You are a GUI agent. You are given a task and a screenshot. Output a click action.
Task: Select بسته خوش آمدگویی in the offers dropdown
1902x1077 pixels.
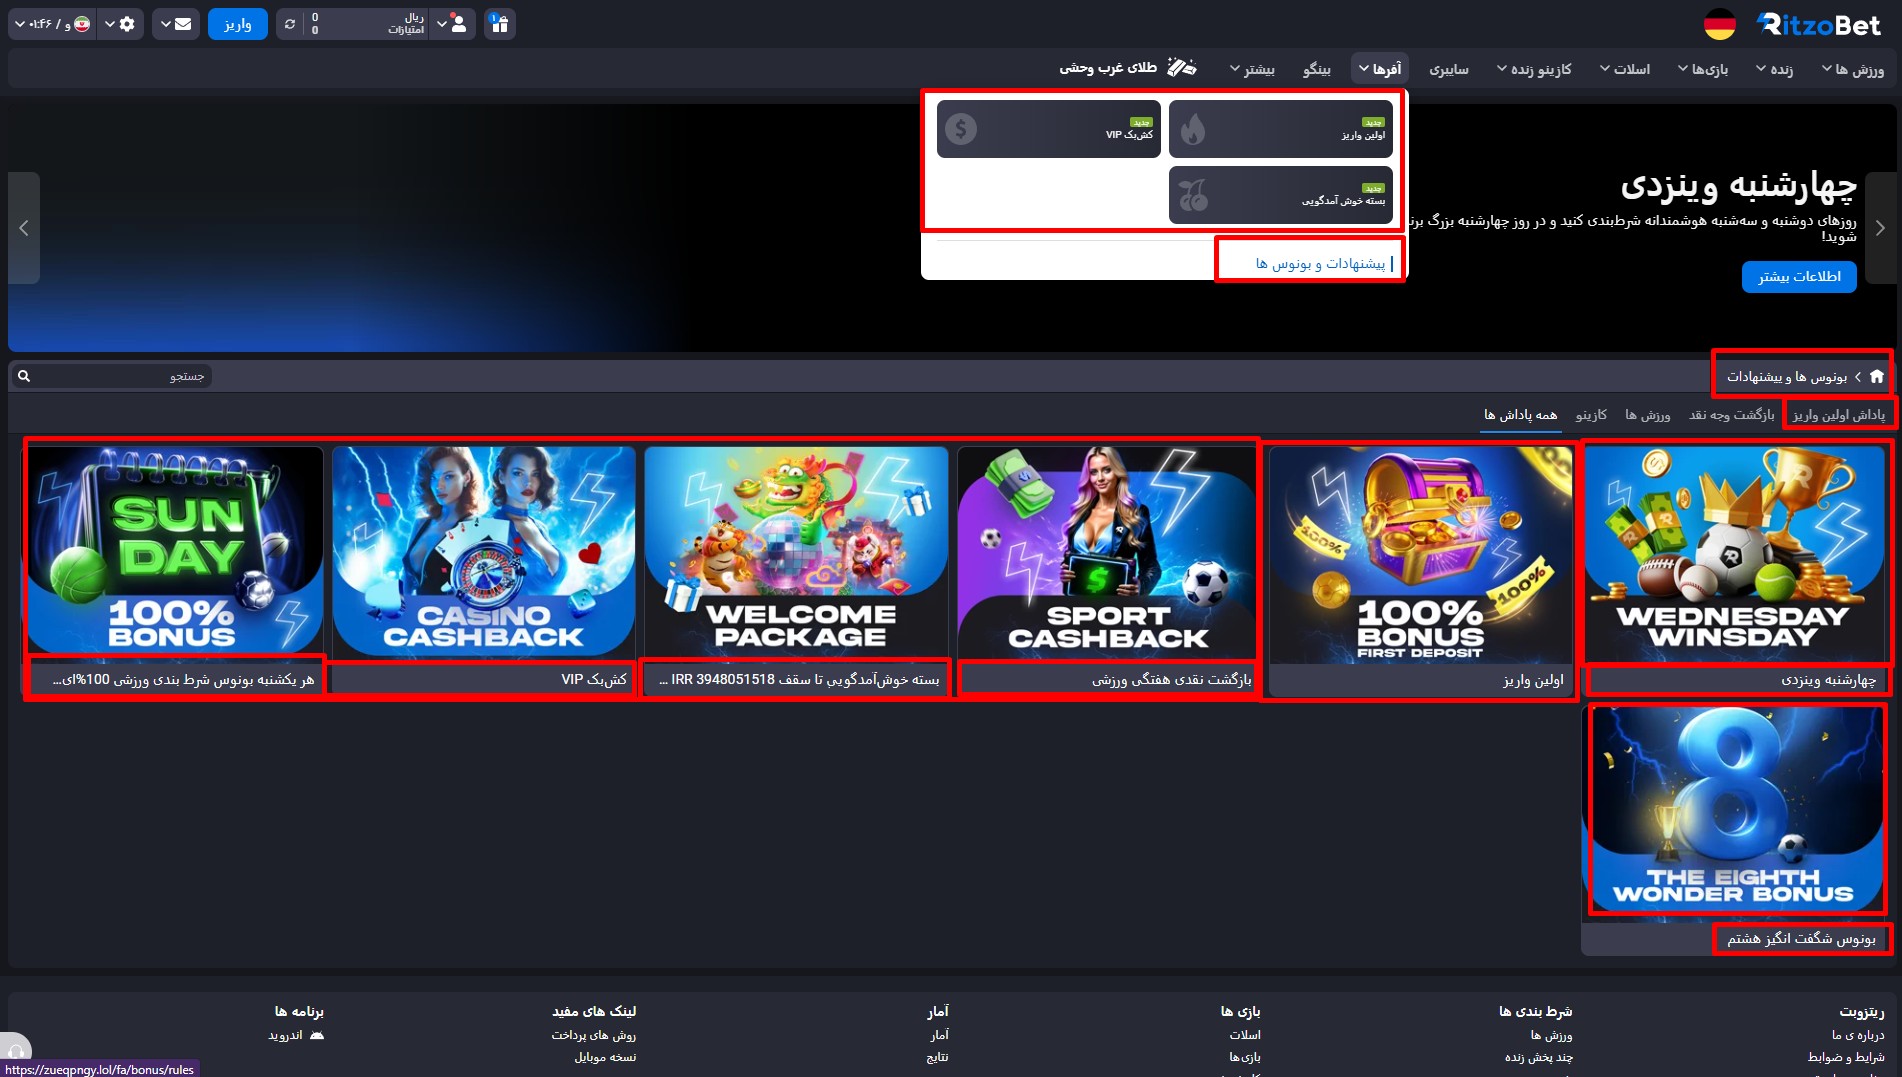coord(1281,195)
